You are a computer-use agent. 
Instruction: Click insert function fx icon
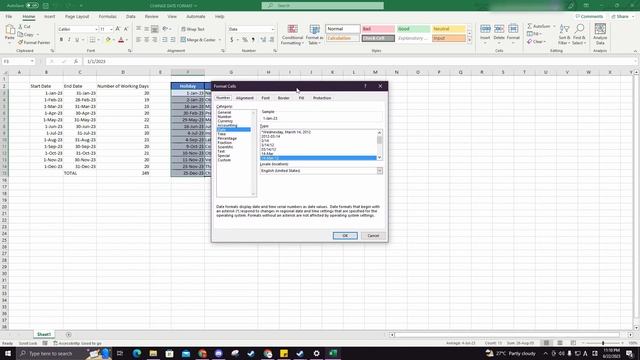point(76,61)
